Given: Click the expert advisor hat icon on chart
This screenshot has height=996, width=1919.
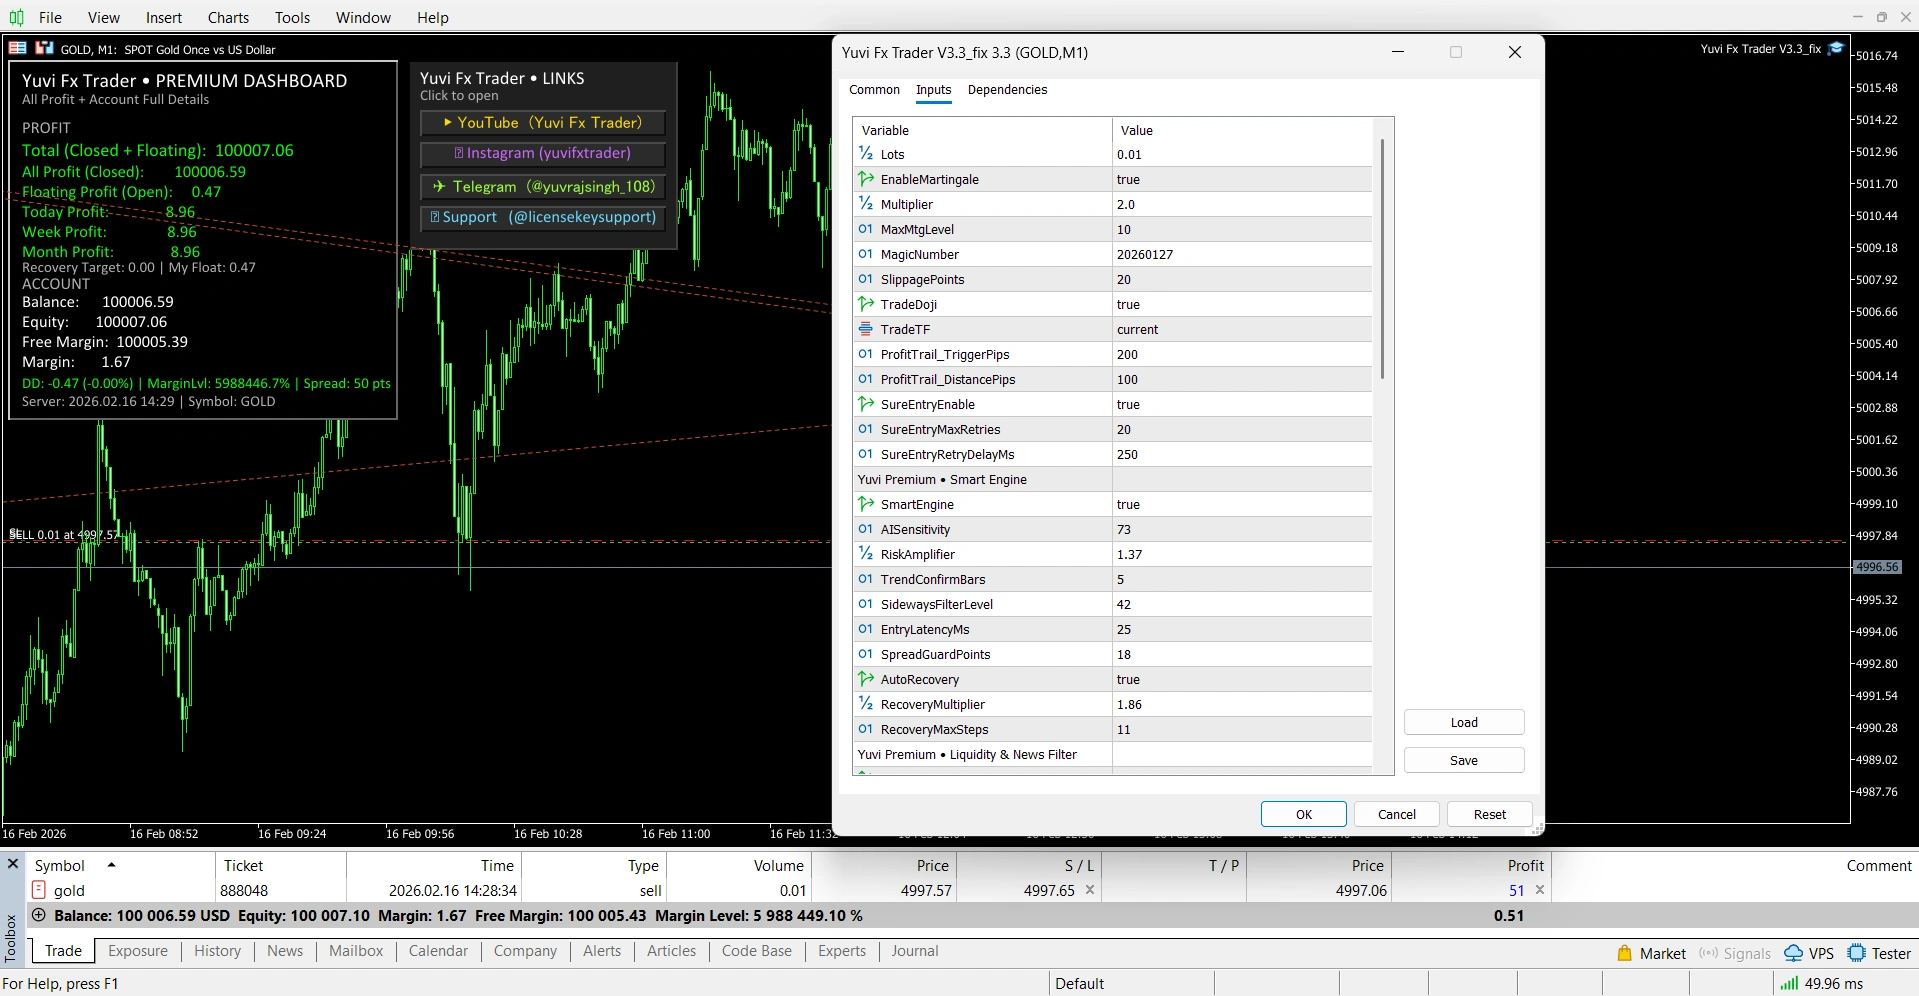Looking at the screenshot, I should [x=1836, y=48].
